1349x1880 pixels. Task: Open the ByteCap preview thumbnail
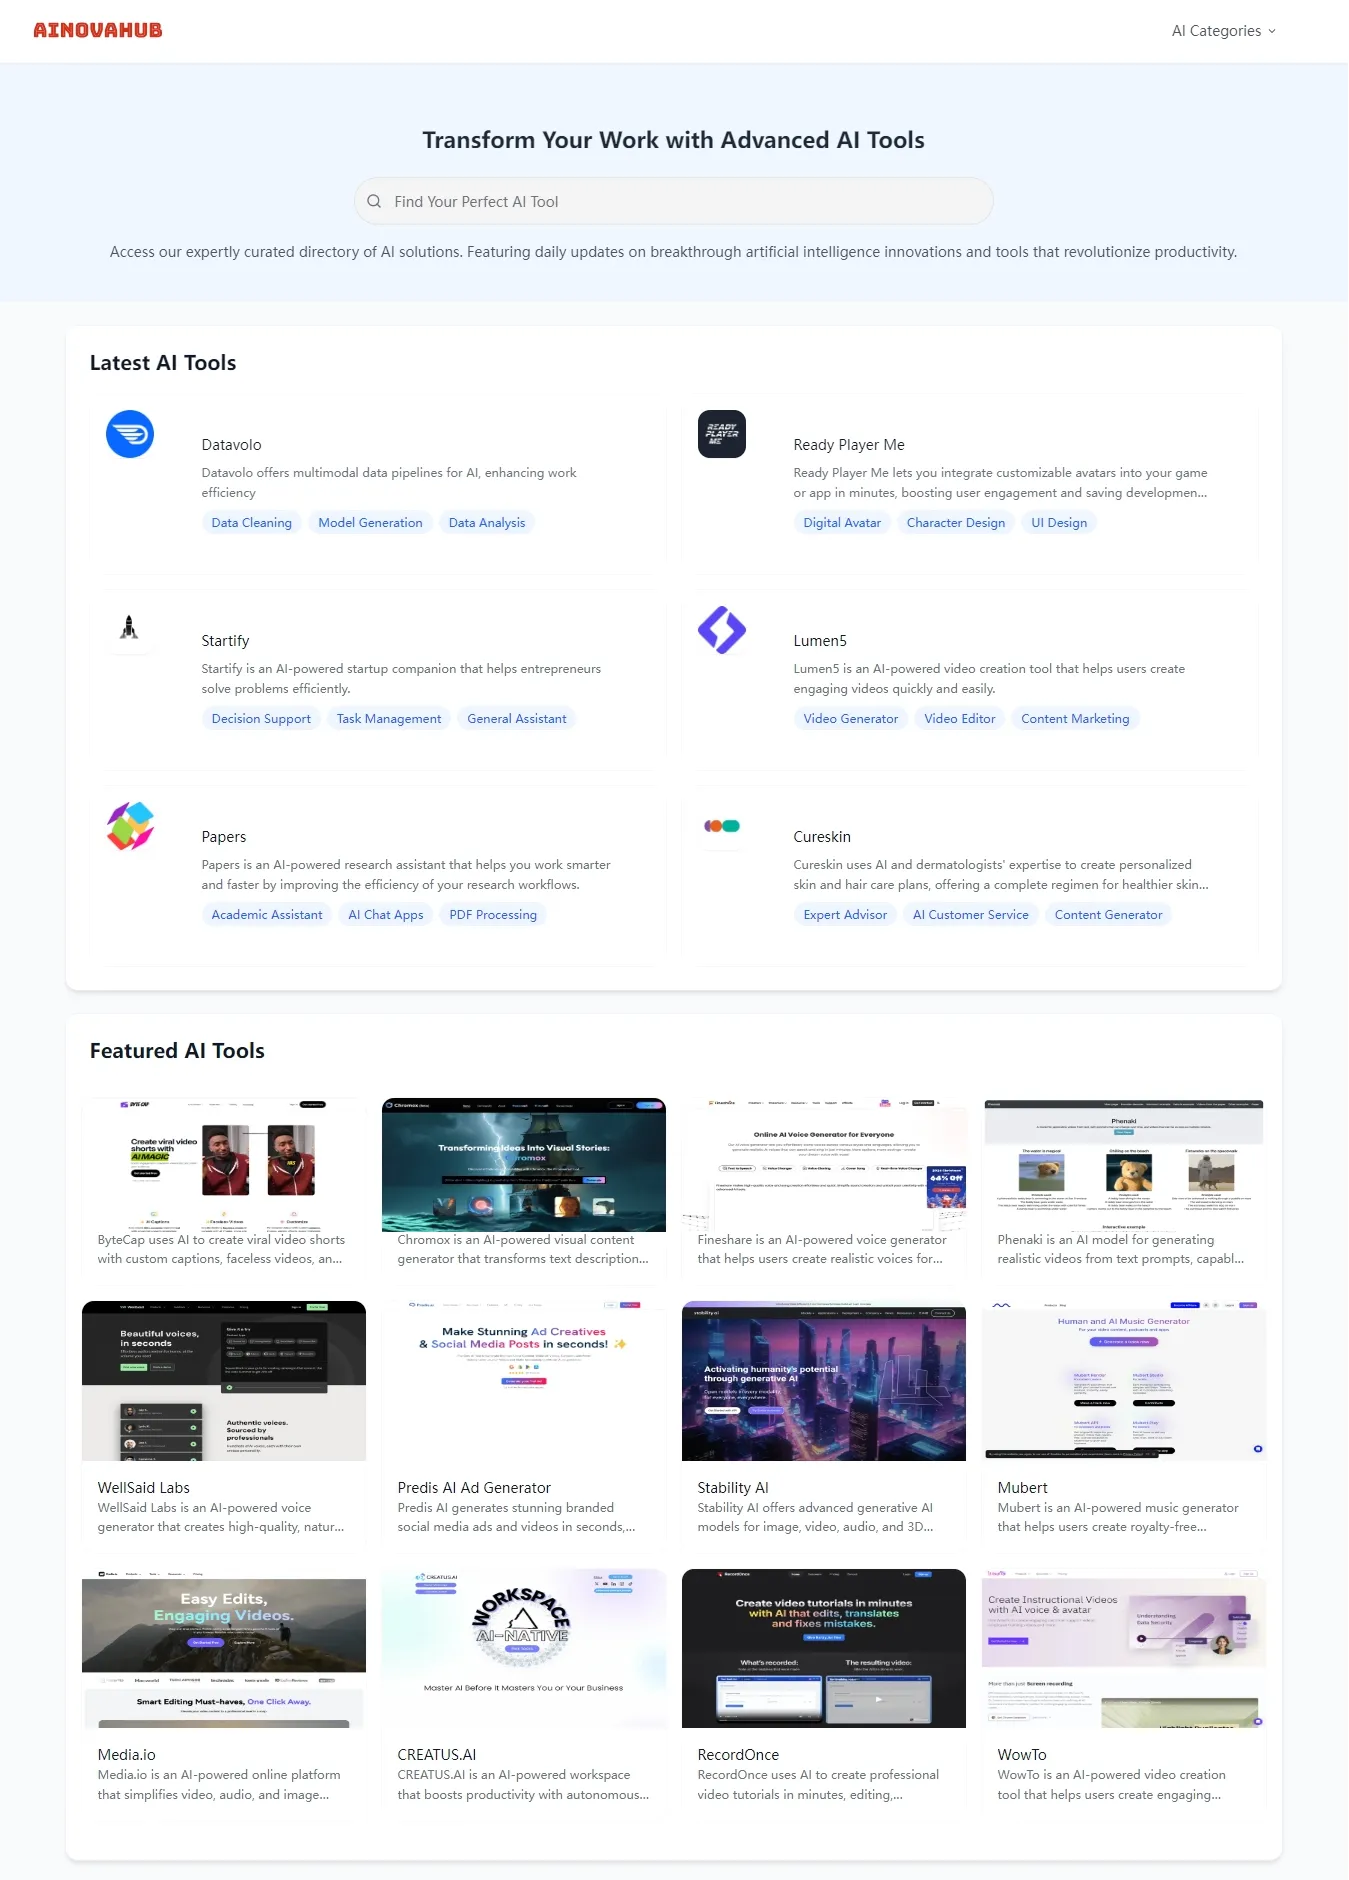click(224, 1165)
